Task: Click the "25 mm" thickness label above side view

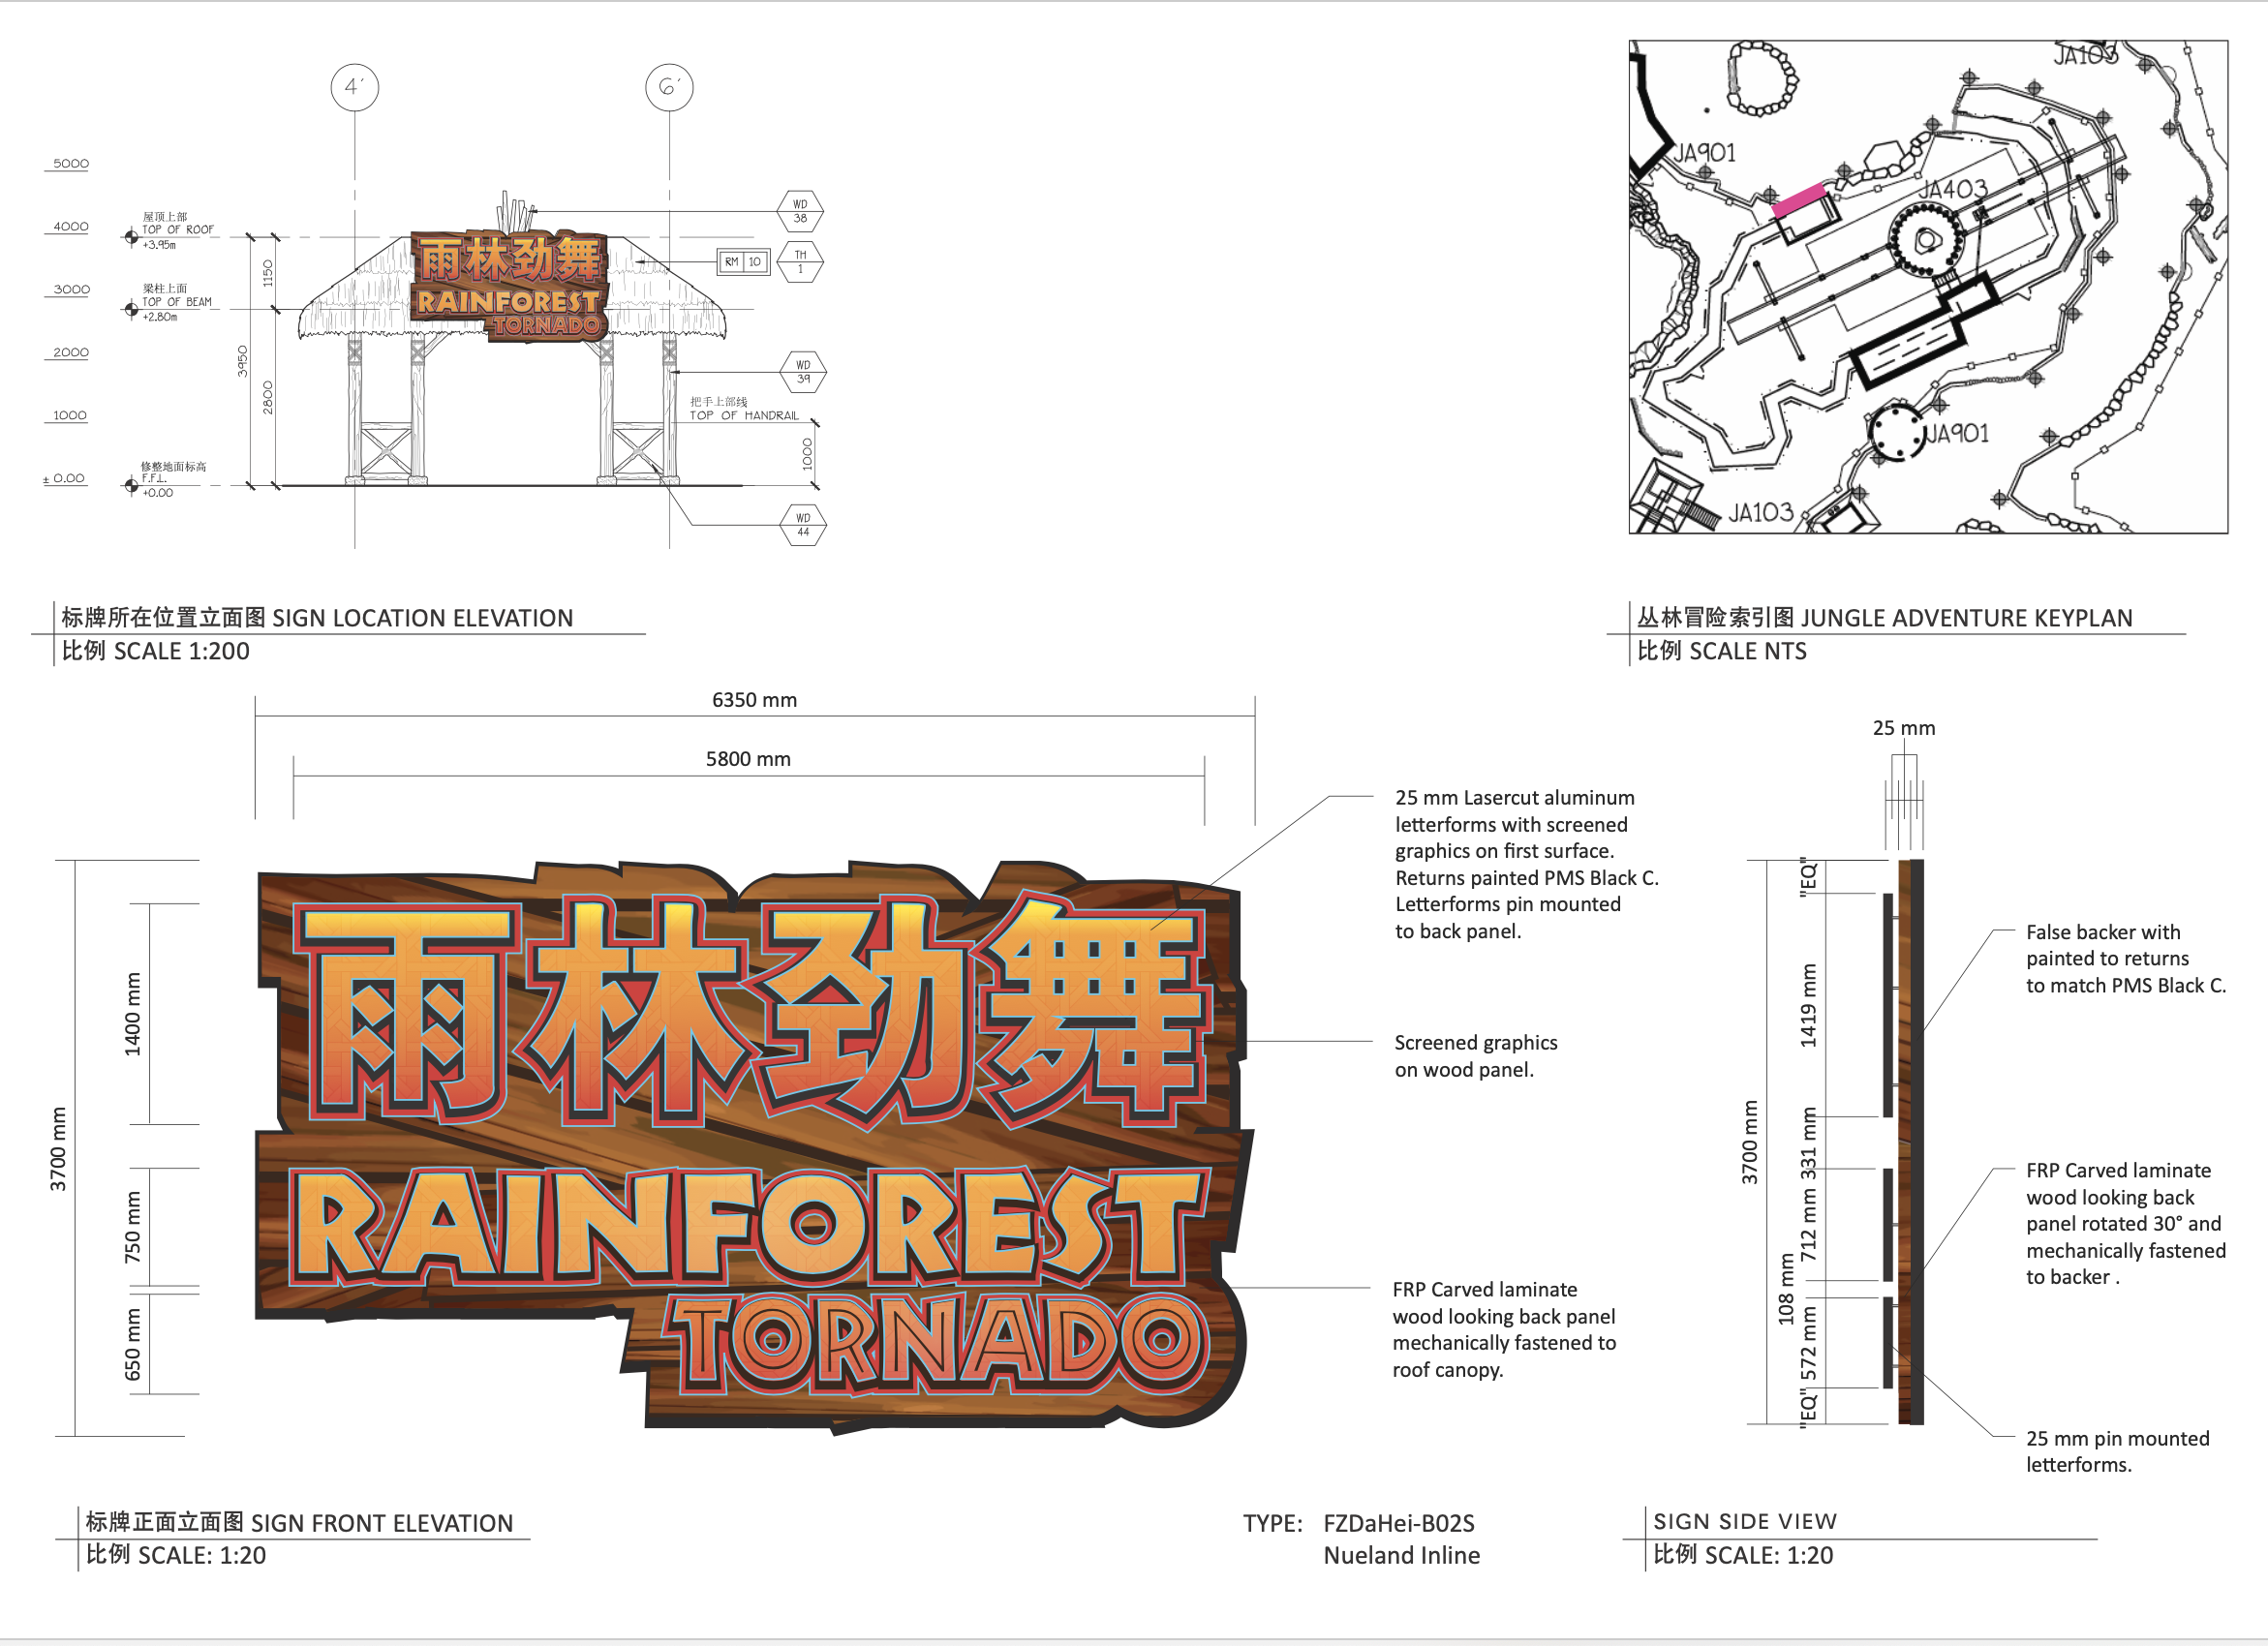Action: (x=1904, y=728)
